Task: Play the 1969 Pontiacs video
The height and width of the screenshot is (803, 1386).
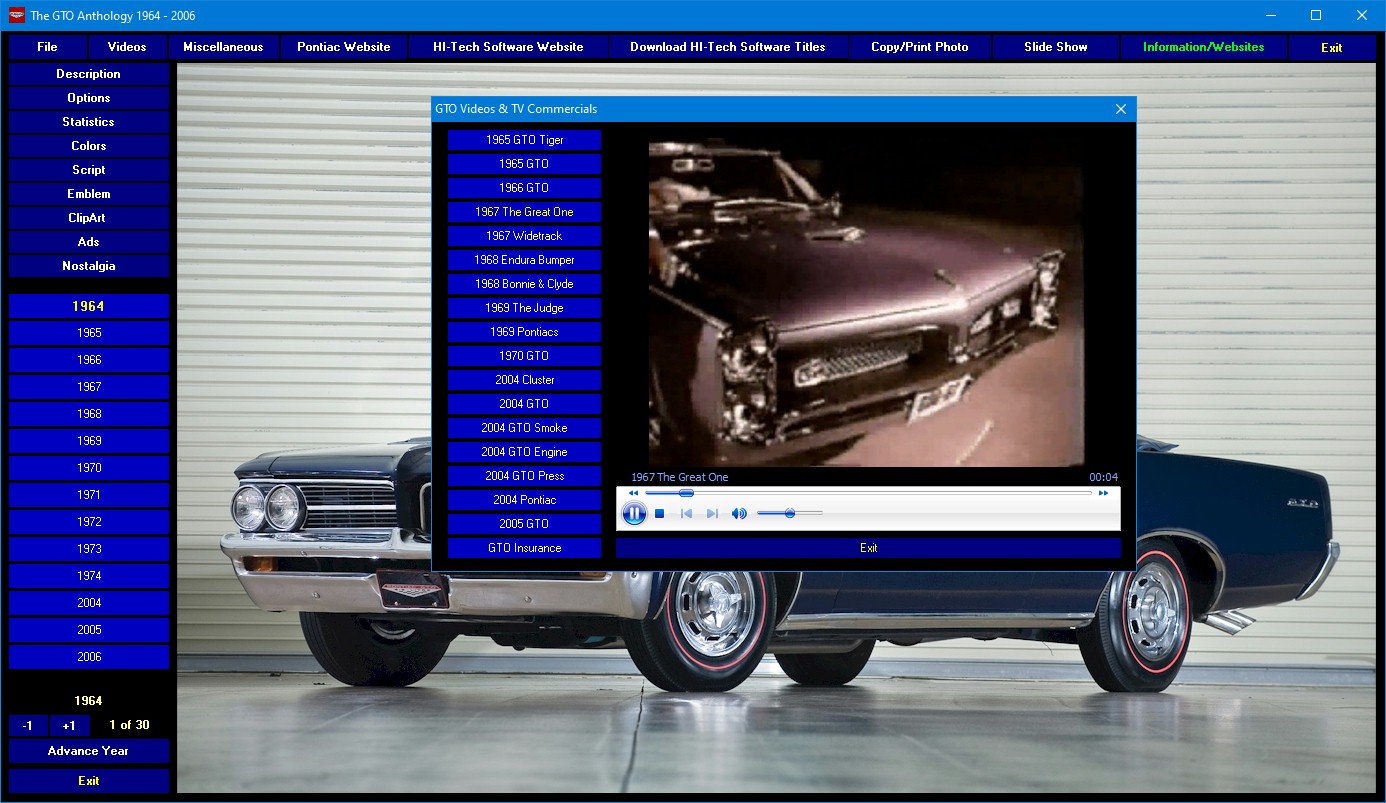Action: click(x=525, y=332)
